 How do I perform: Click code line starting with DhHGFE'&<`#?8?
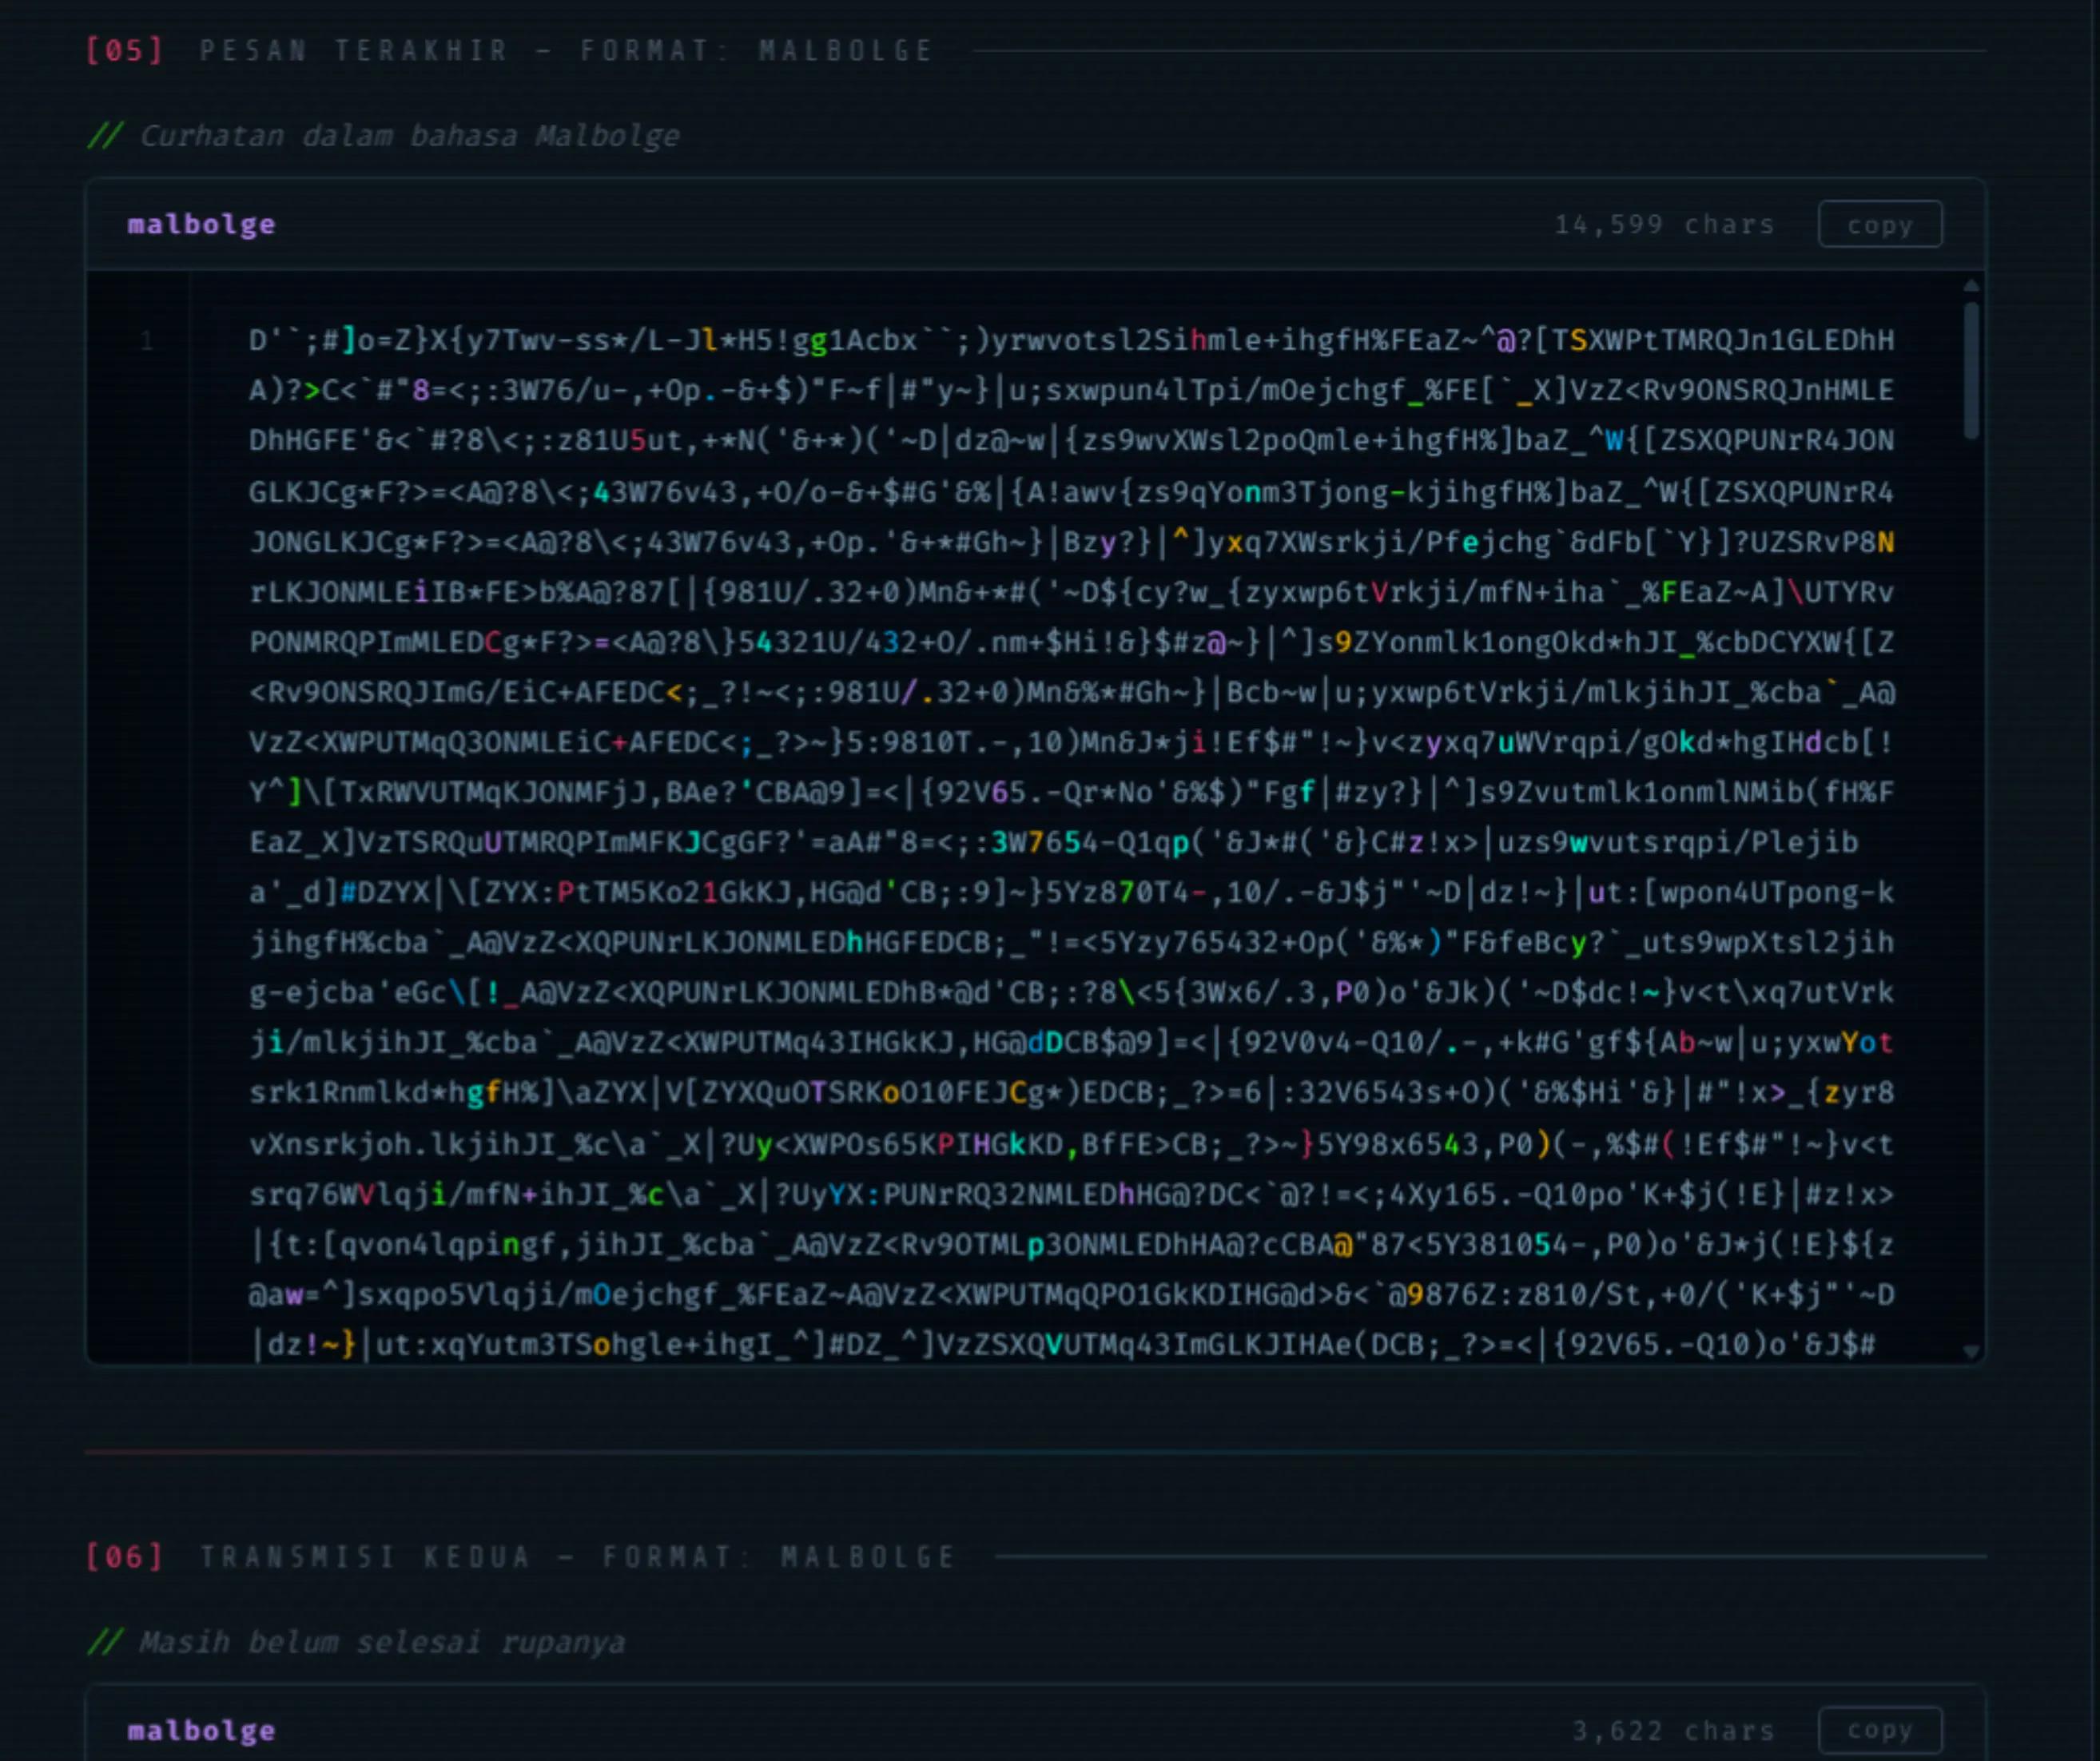[1072, 440]
